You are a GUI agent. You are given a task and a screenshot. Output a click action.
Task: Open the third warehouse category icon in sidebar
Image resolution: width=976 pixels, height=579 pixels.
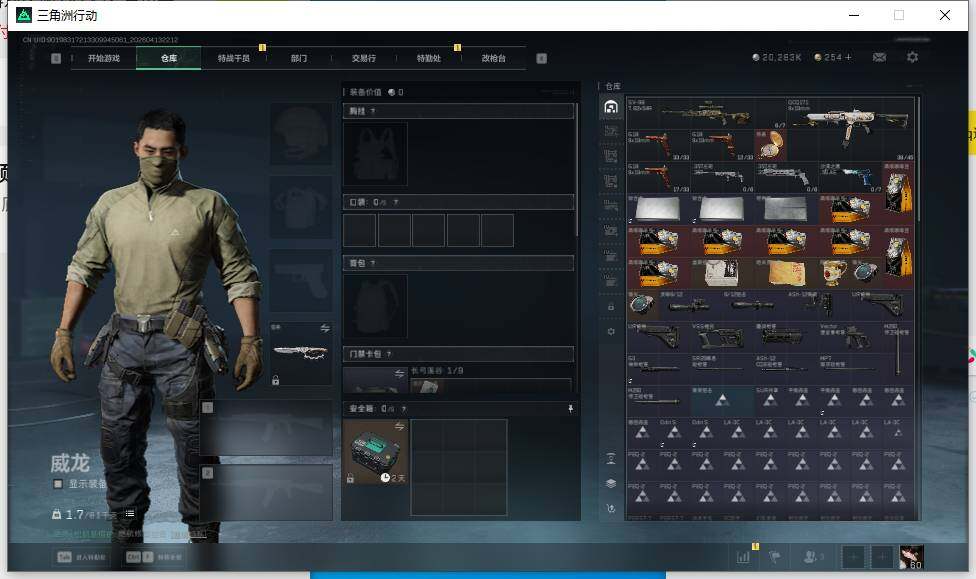point(611,156)
